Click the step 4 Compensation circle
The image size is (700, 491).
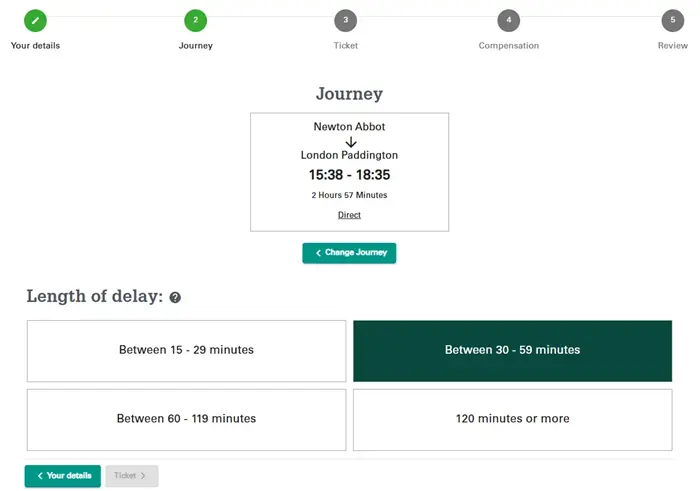[508, 21]
